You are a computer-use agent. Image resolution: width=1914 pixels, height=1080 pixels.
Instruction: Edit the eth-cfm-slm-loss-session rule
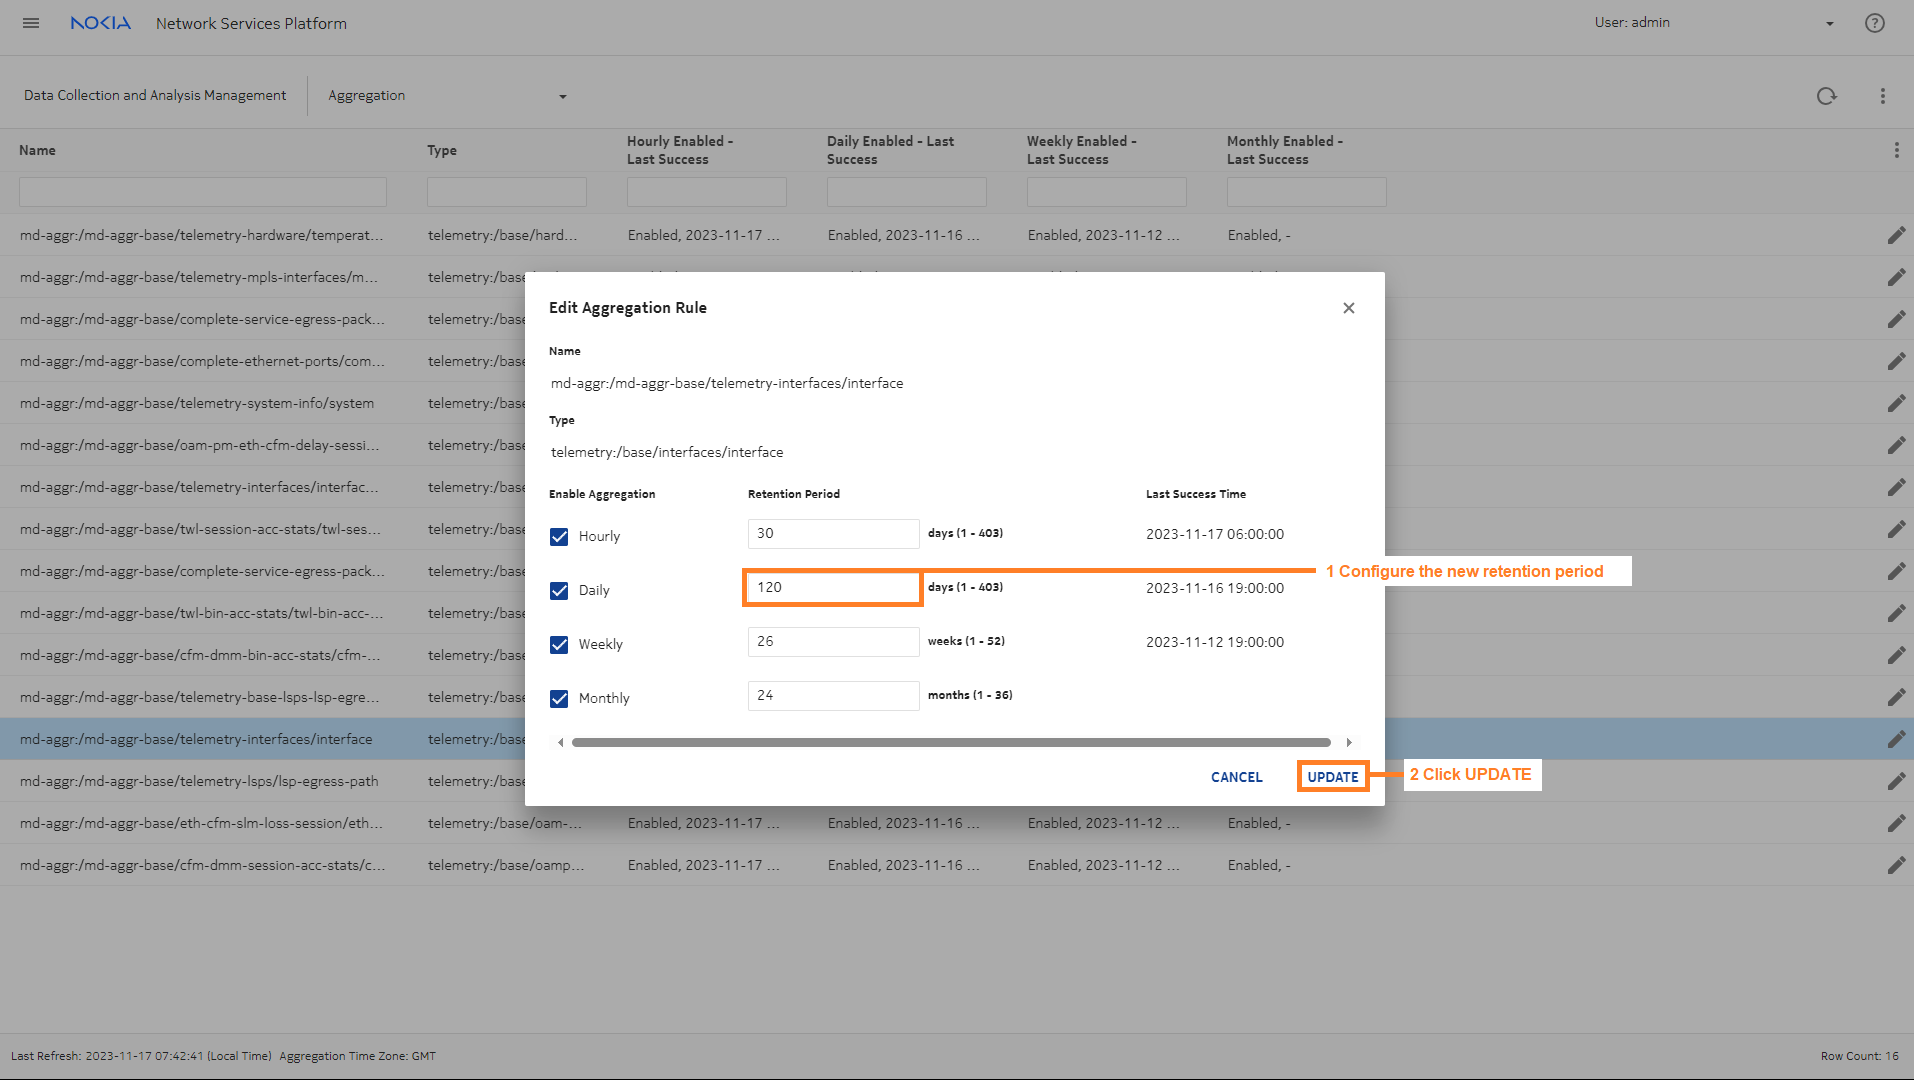pos(1896,824)
